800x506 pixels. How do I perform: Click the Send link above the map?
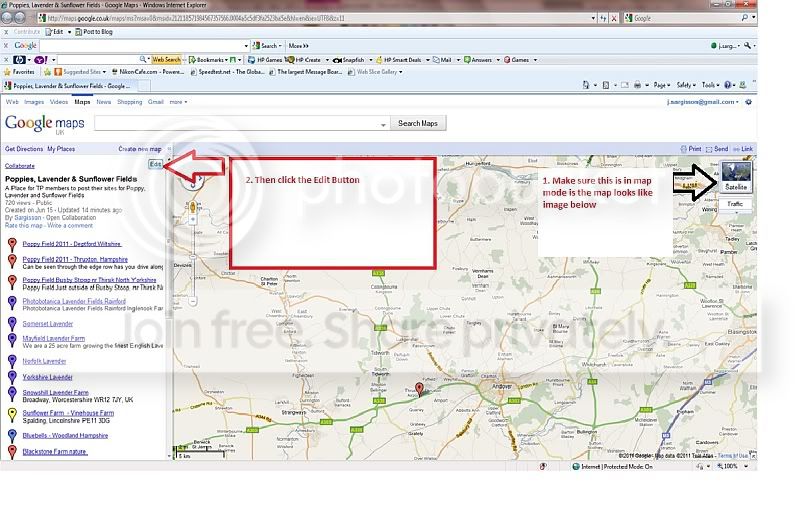[717, 149]
